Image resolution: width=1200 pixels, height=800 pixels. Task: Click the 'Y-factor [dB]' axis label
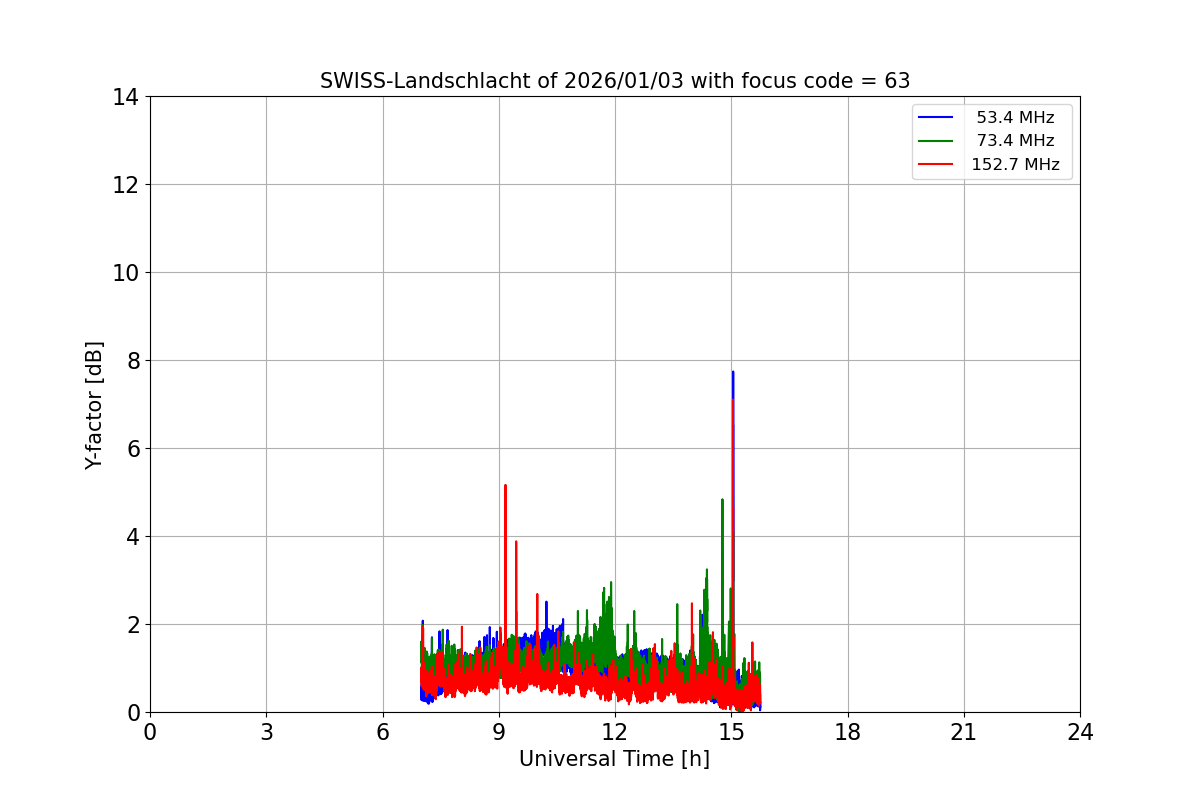pyautogui.click(x=94, y=405)
